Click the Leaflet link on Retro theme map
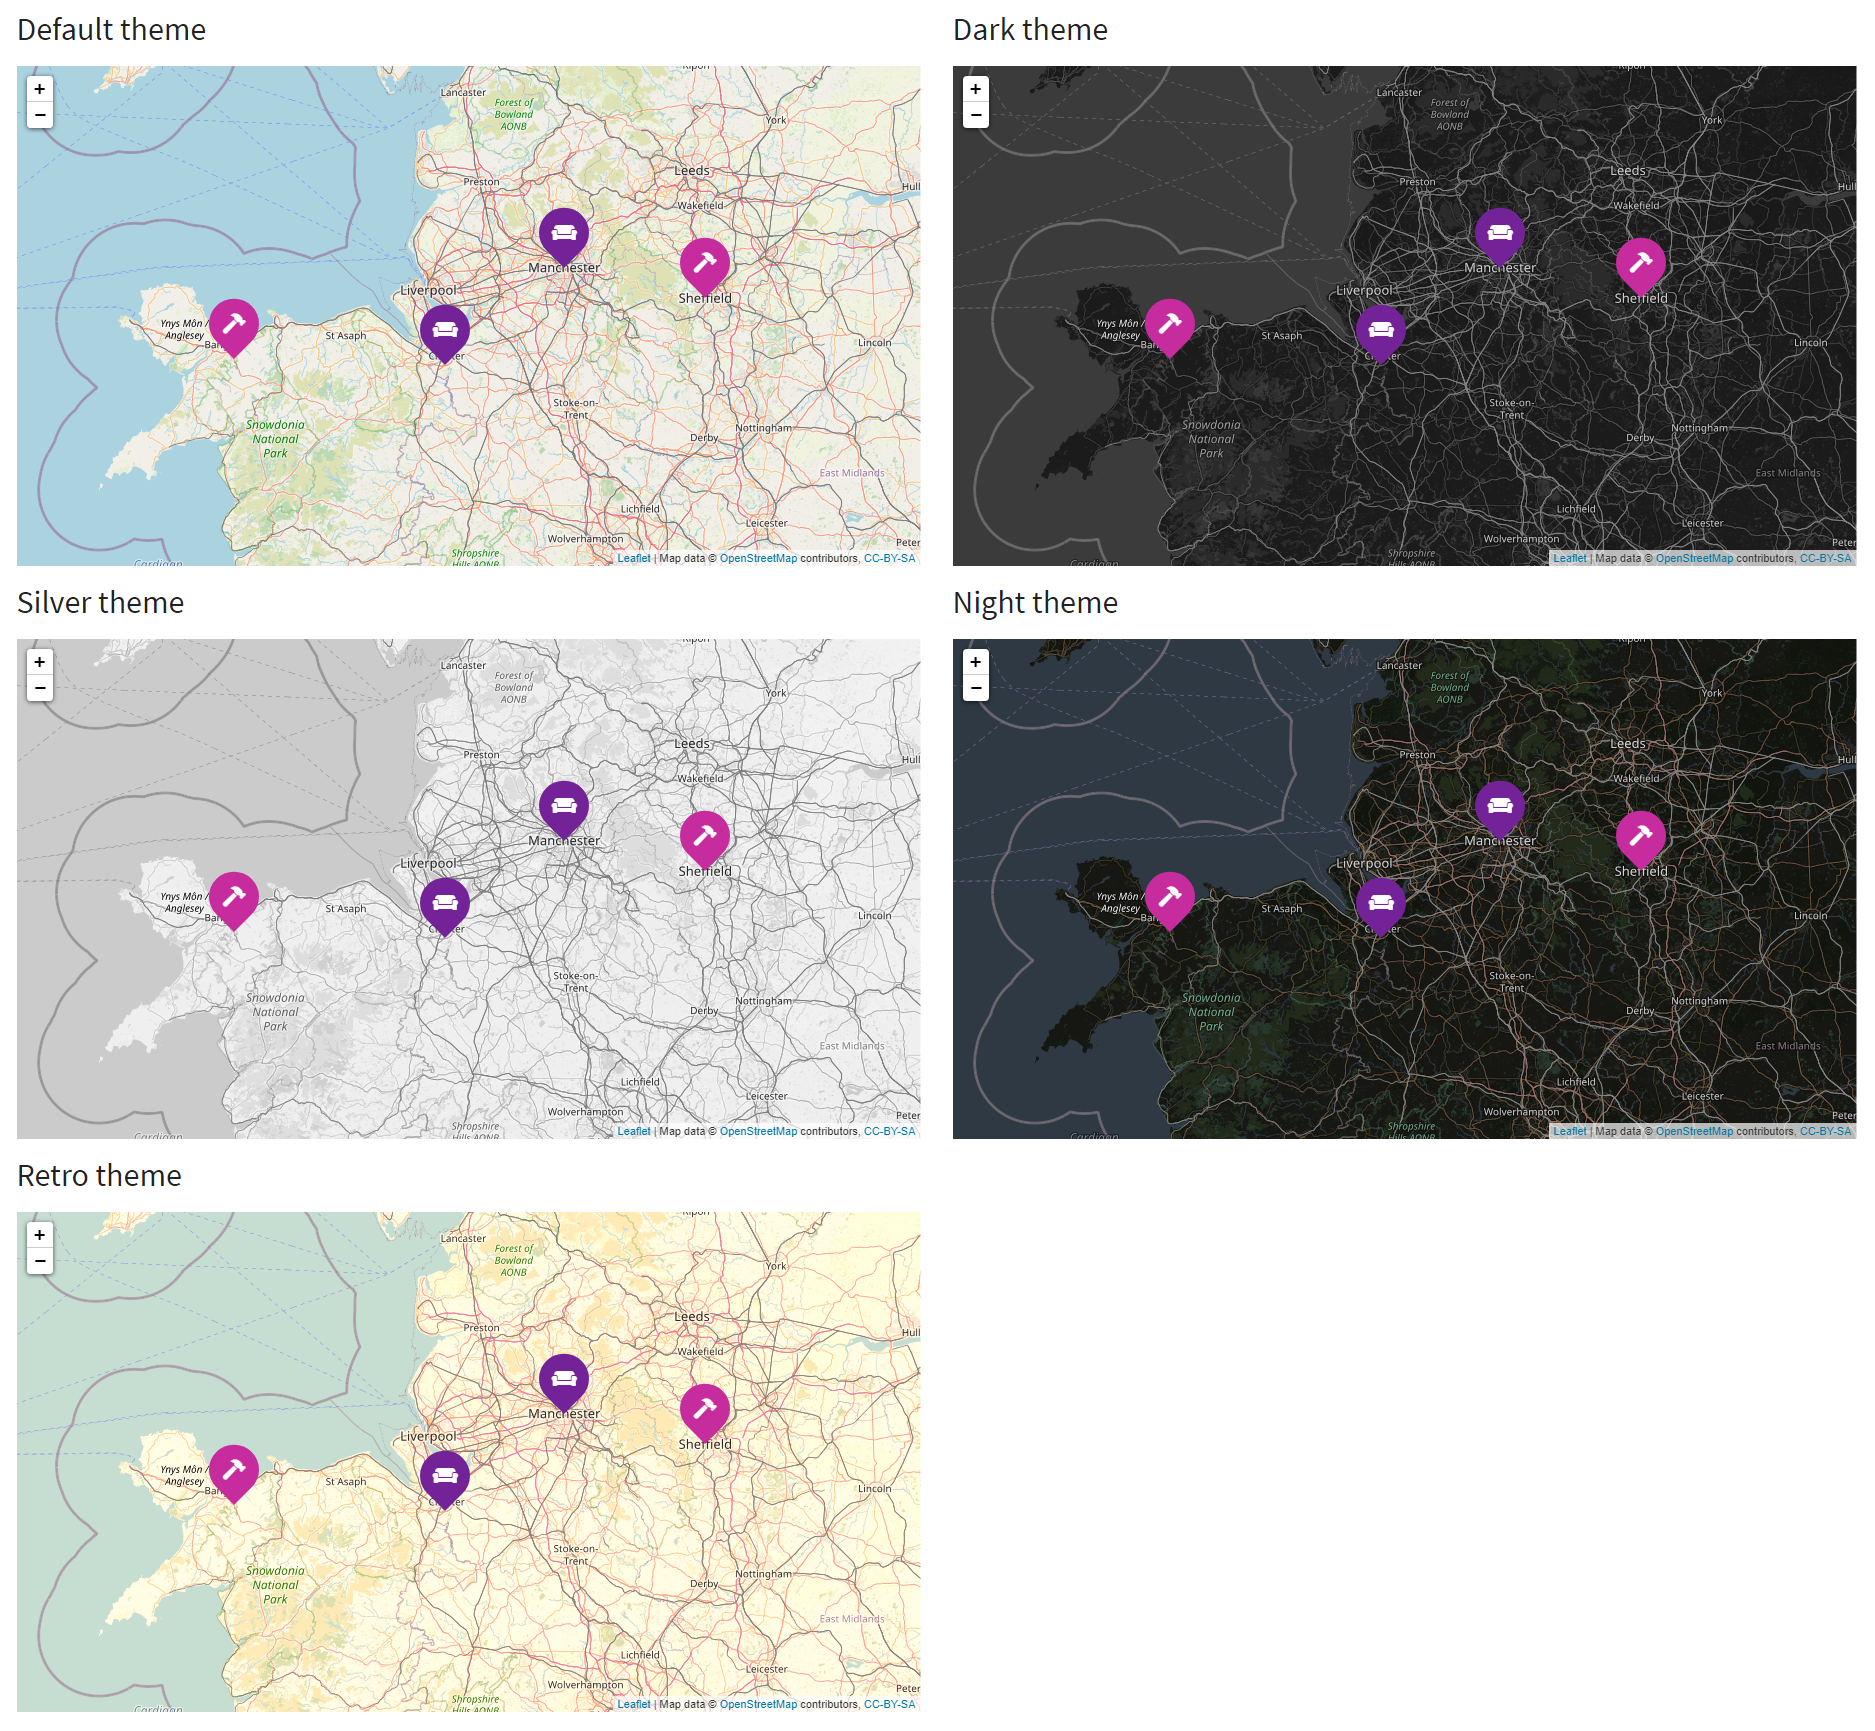This screenshot has width=1875, height=1731. pyautogui.click(x=634, y=1704)
